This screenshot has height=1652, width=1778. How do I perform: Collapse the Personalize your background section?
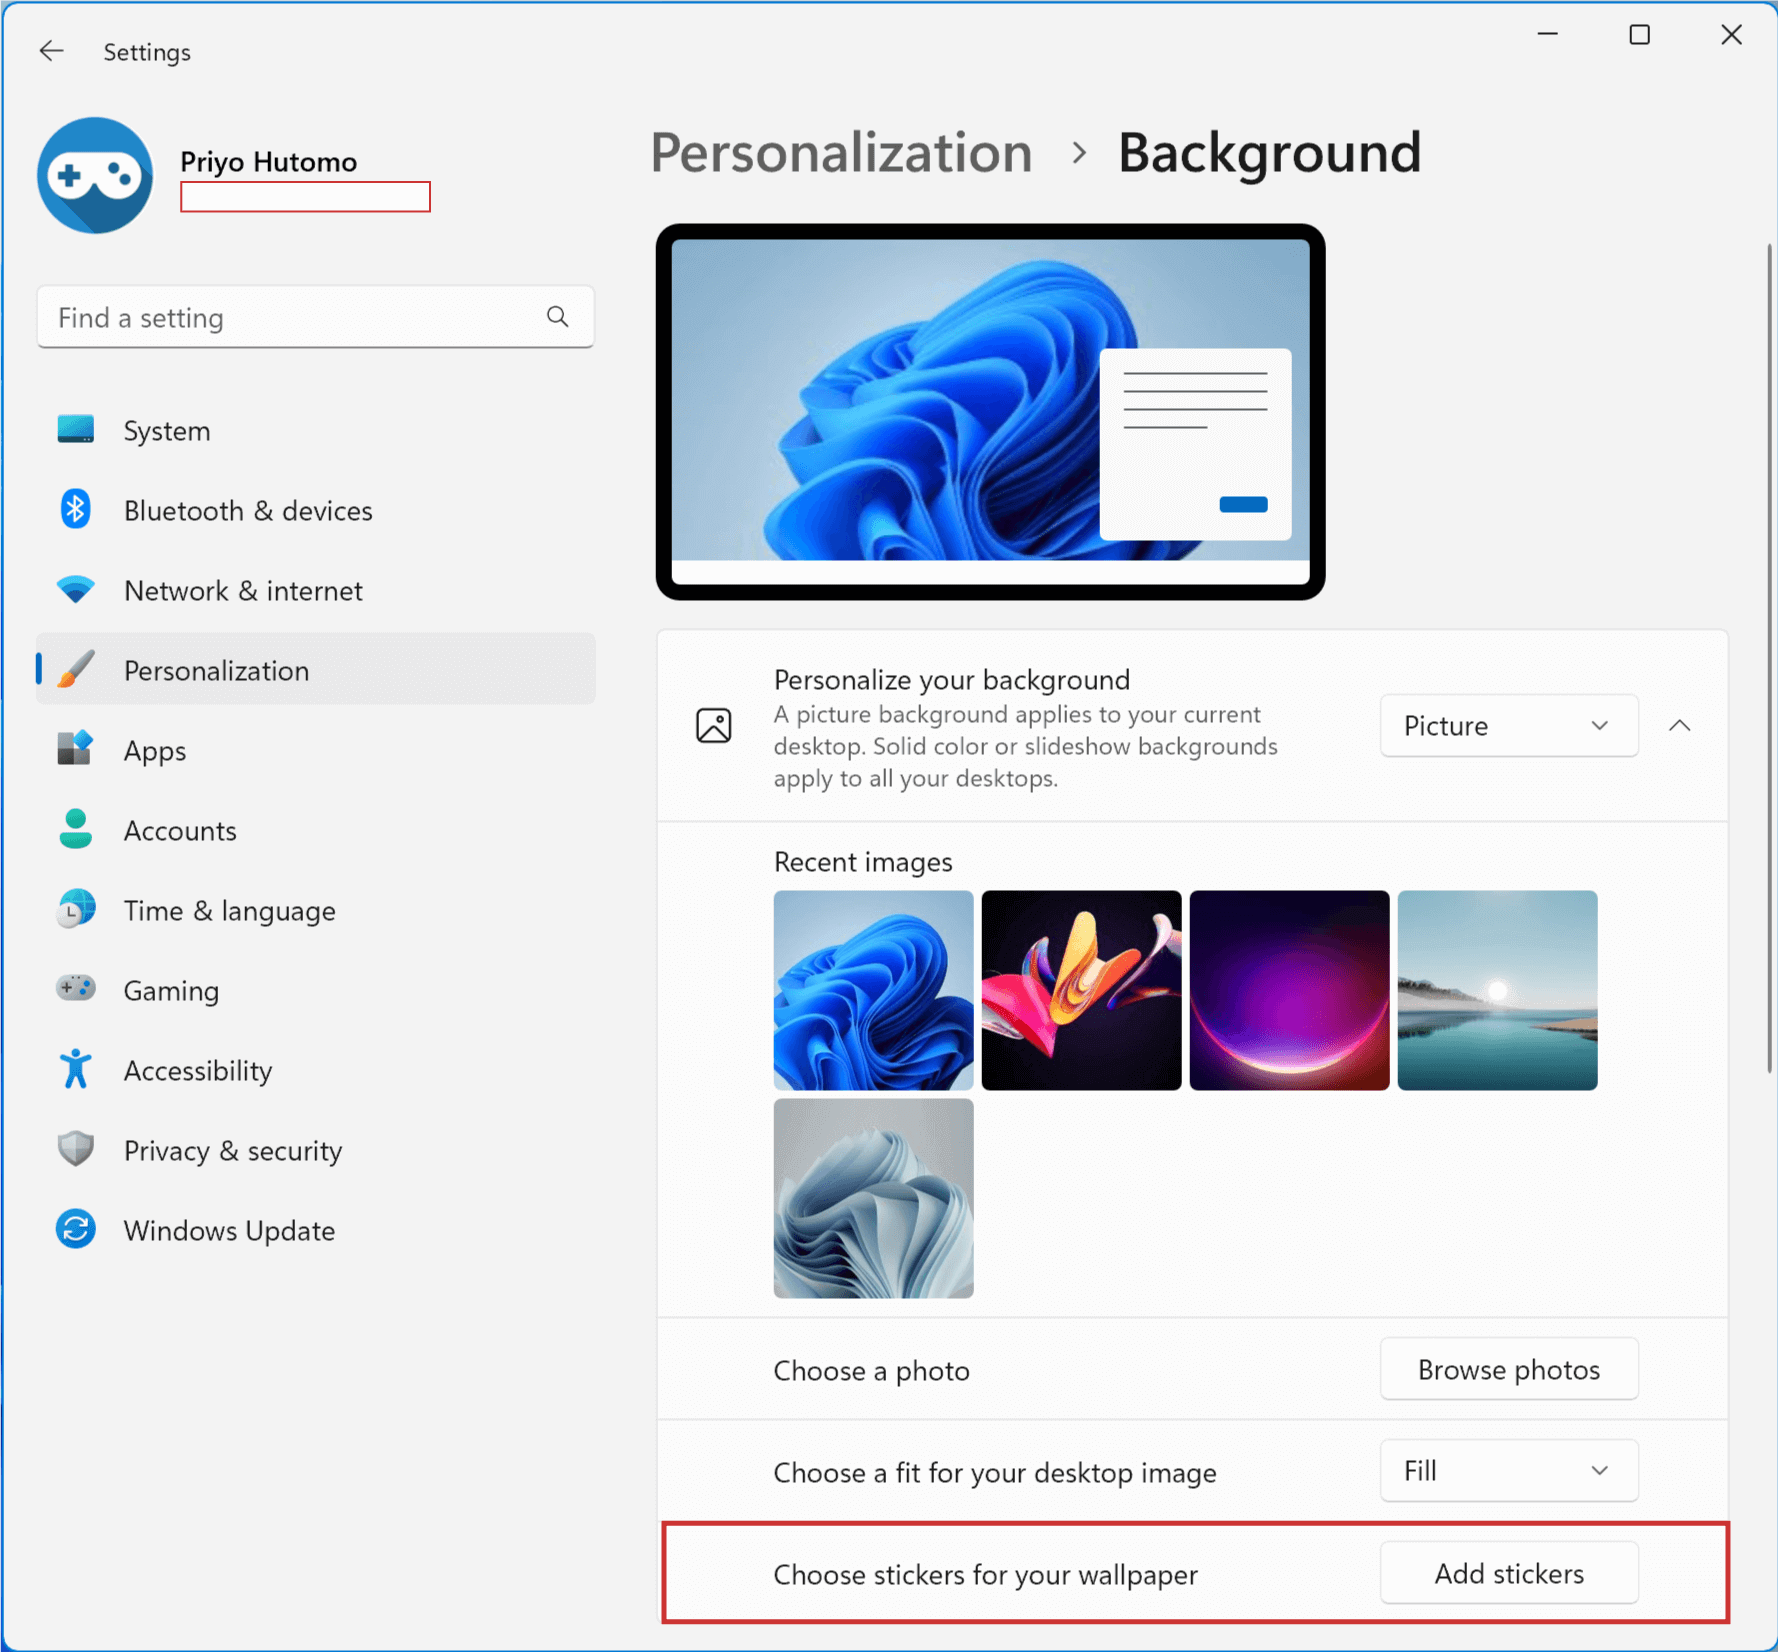pos(1680,725)
